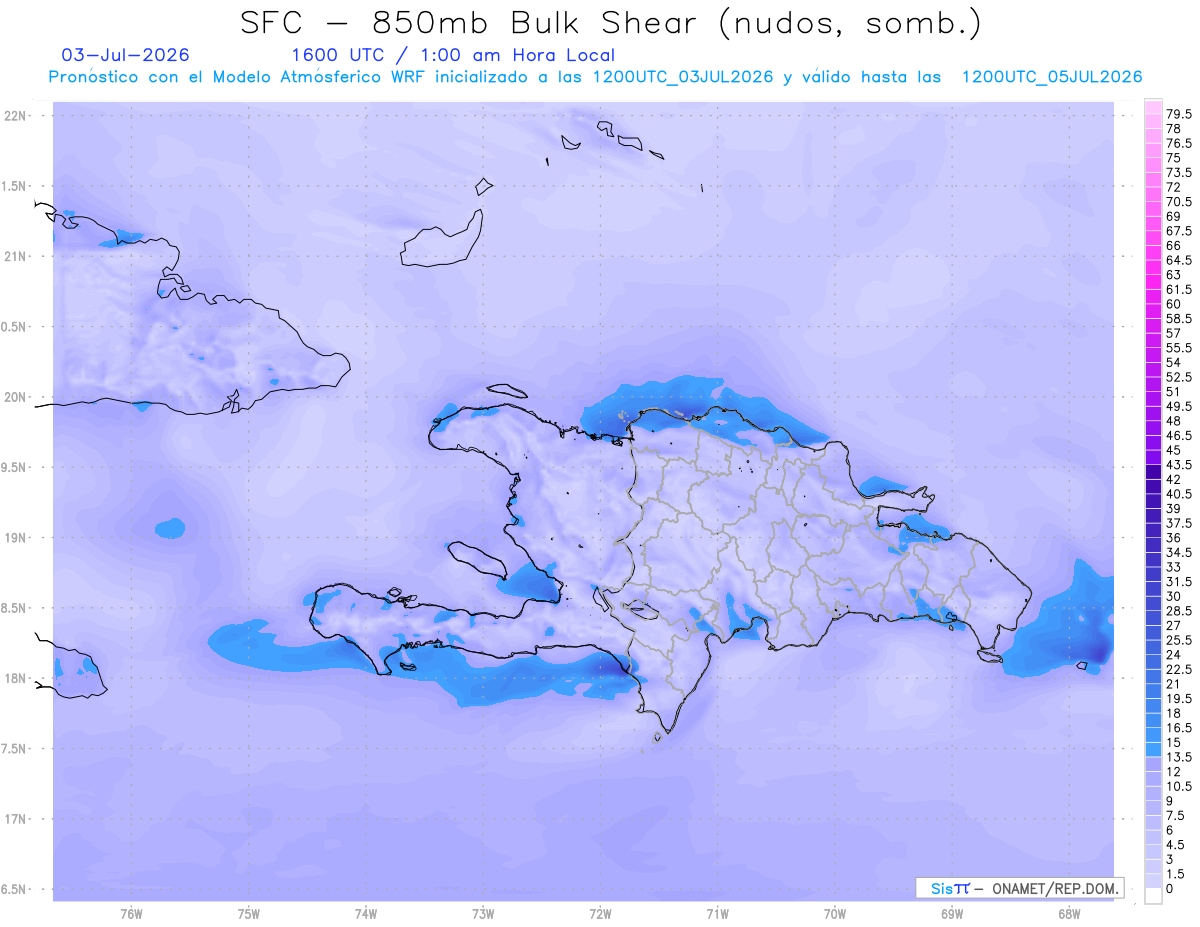Viewport: 1200px width, 927px height.
Task: Click the colorbar value "49.5"
Action: click(1180, 406)
